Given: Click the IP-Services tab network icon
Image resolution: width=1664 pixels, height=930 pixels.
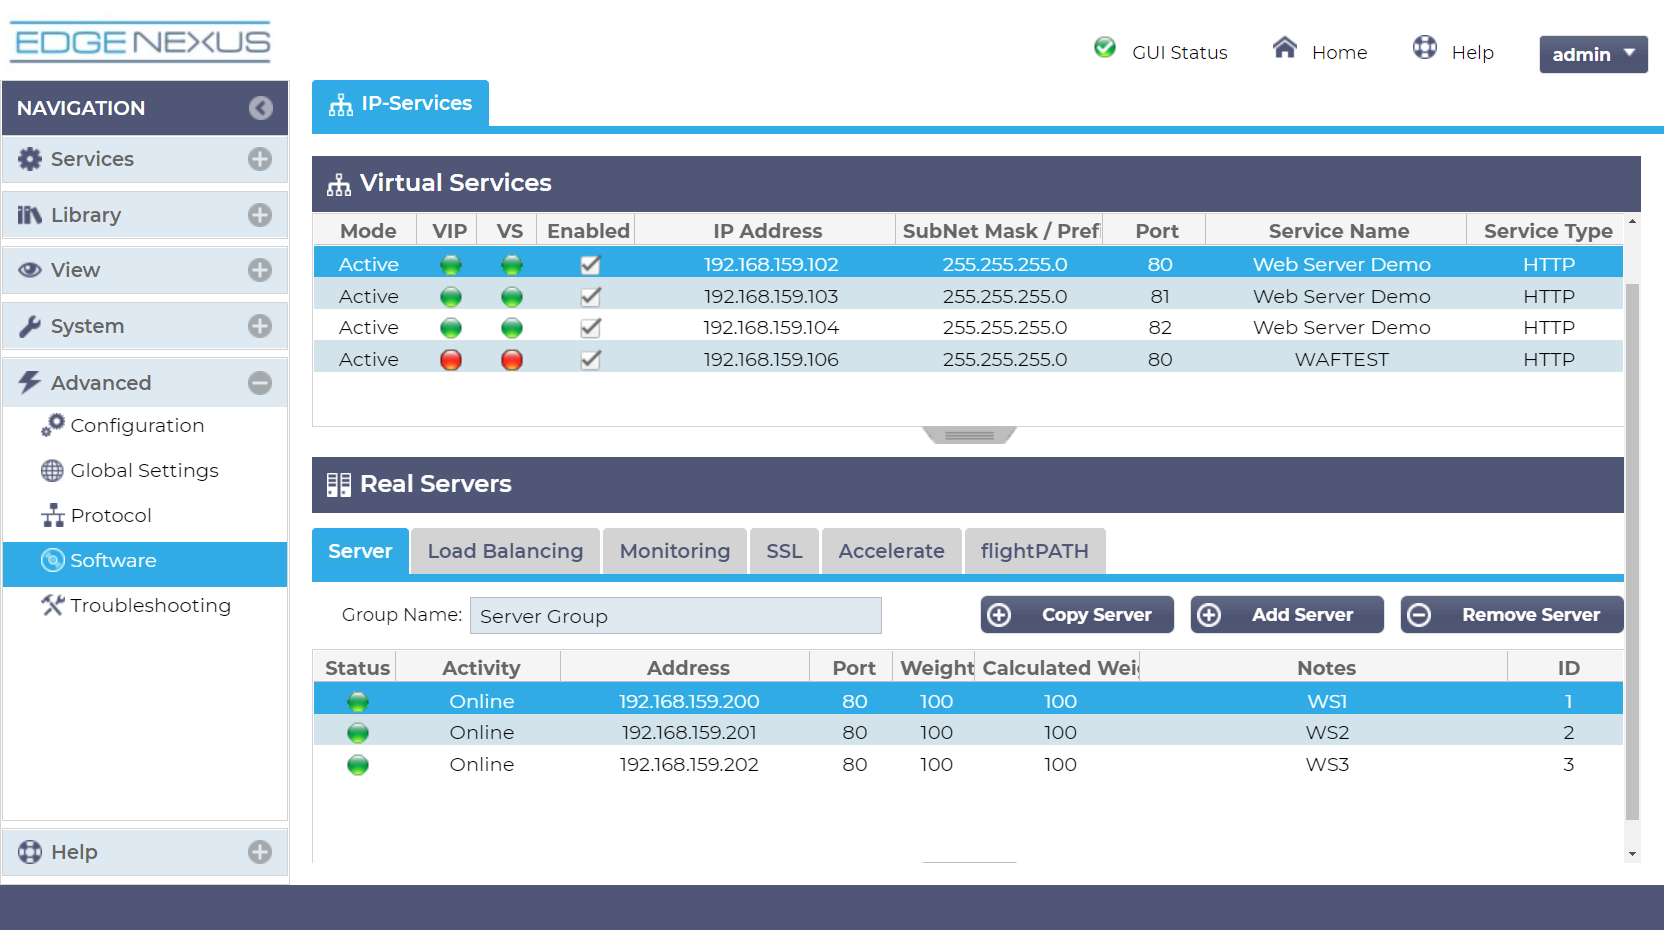Looking at the screenshot, I should [x=341, y=105].
